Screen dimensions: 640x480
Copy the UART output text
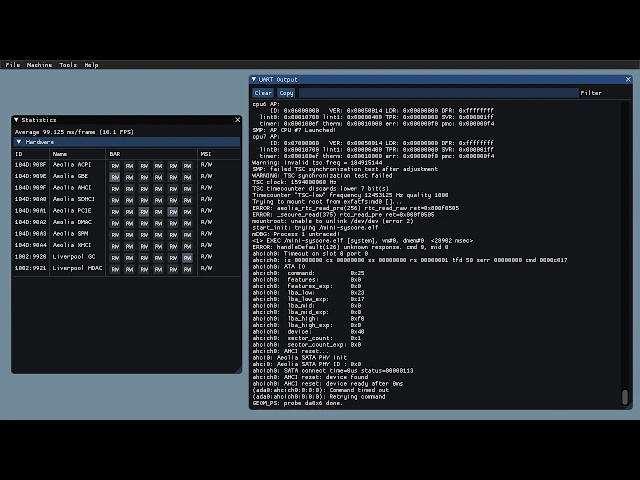pos(286,93)
